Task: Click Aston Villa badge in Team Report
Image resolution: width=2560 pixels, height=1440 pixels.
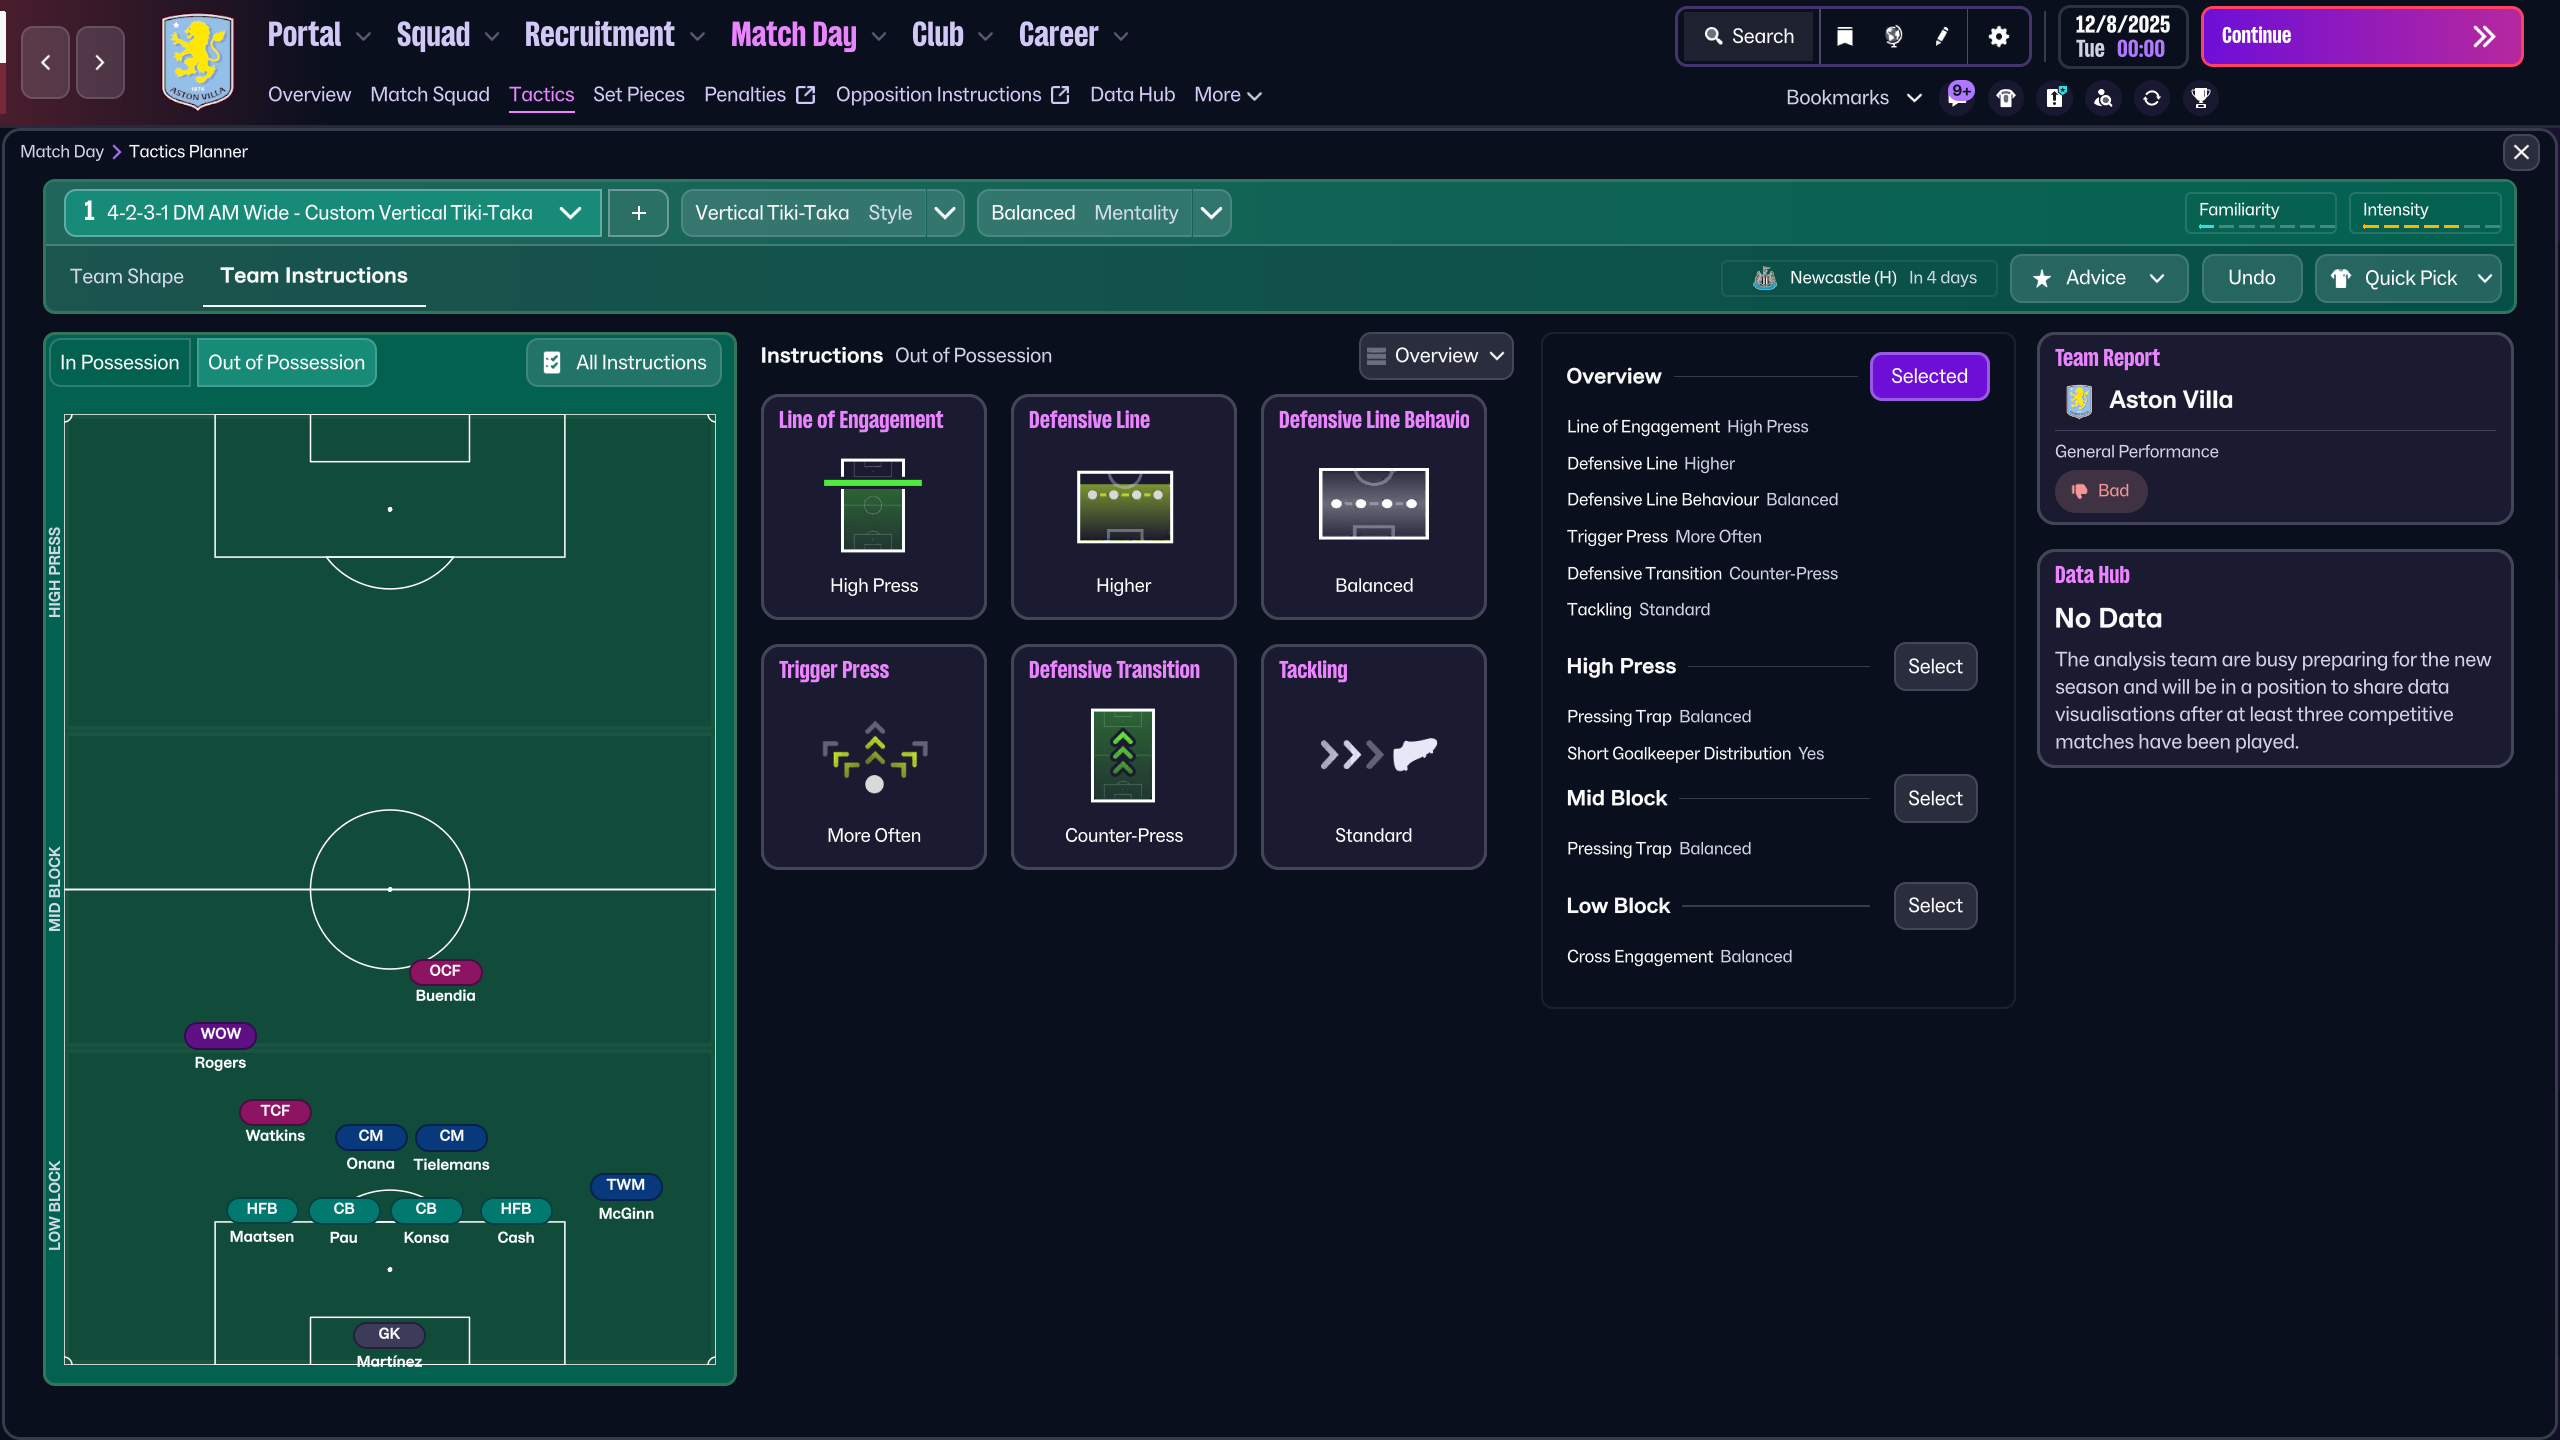Action: point(2079,401)
